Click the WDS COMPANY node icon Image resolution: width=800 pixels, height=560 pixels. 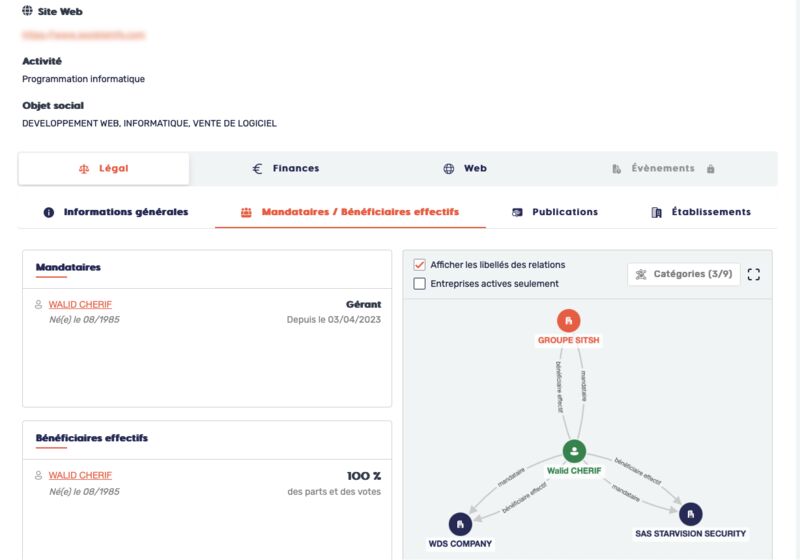[x=460, y=524]
